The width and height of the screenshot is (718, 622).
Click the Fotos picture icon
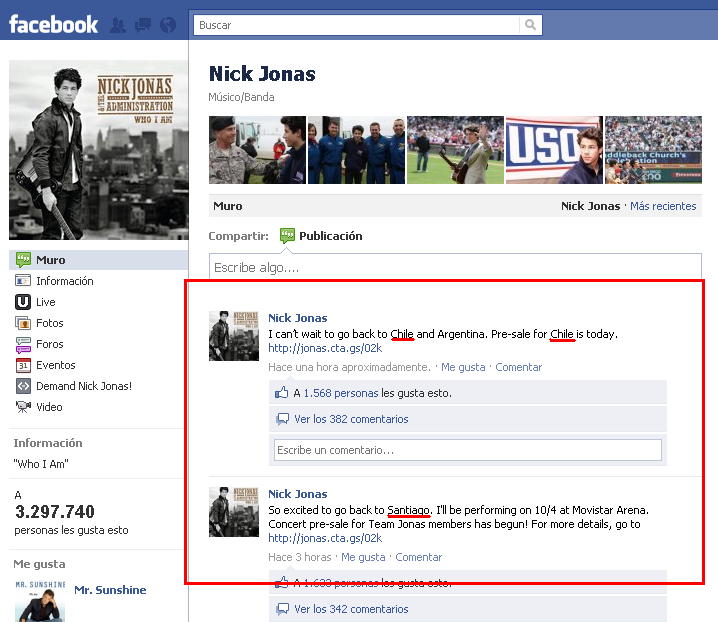23,323
